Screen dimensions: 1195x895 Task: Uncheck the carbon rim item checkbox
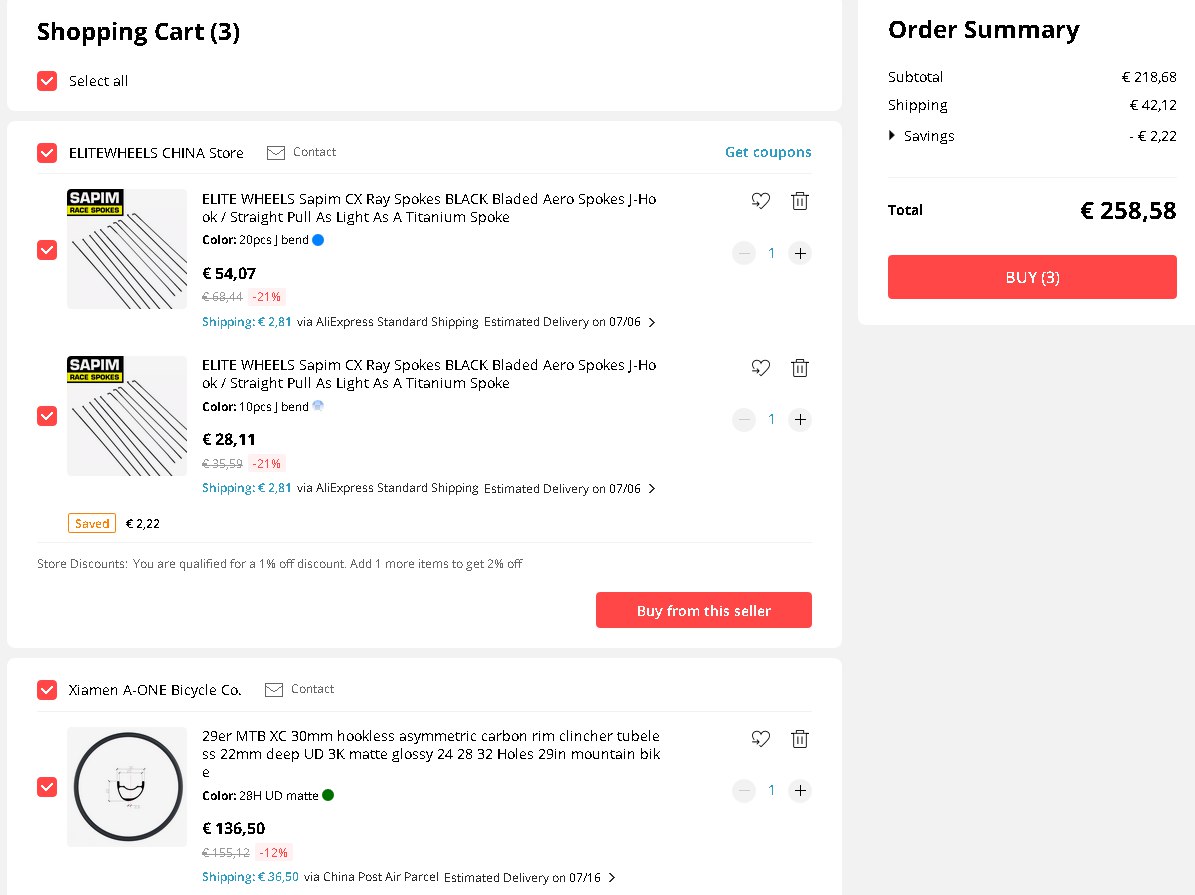pyautogui.click(x=47, y=787)
